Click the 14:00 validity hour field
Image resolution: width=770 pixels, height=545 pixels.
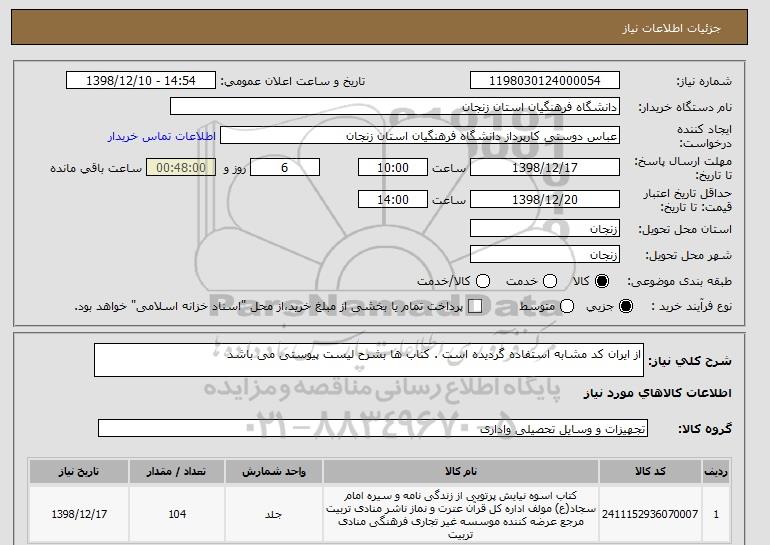coord(393,199)
